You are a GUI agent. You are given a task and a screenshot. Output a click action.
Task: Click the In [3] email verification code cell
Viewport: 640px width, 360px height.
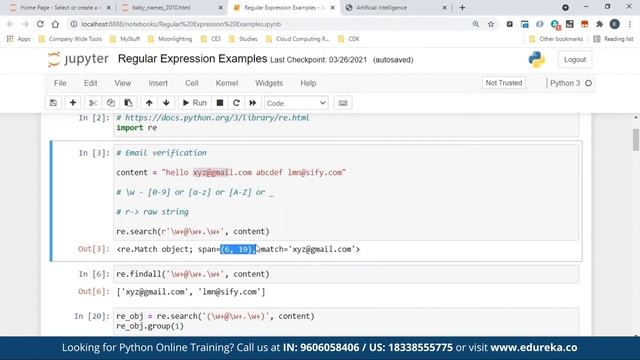[x=346, y=192]
